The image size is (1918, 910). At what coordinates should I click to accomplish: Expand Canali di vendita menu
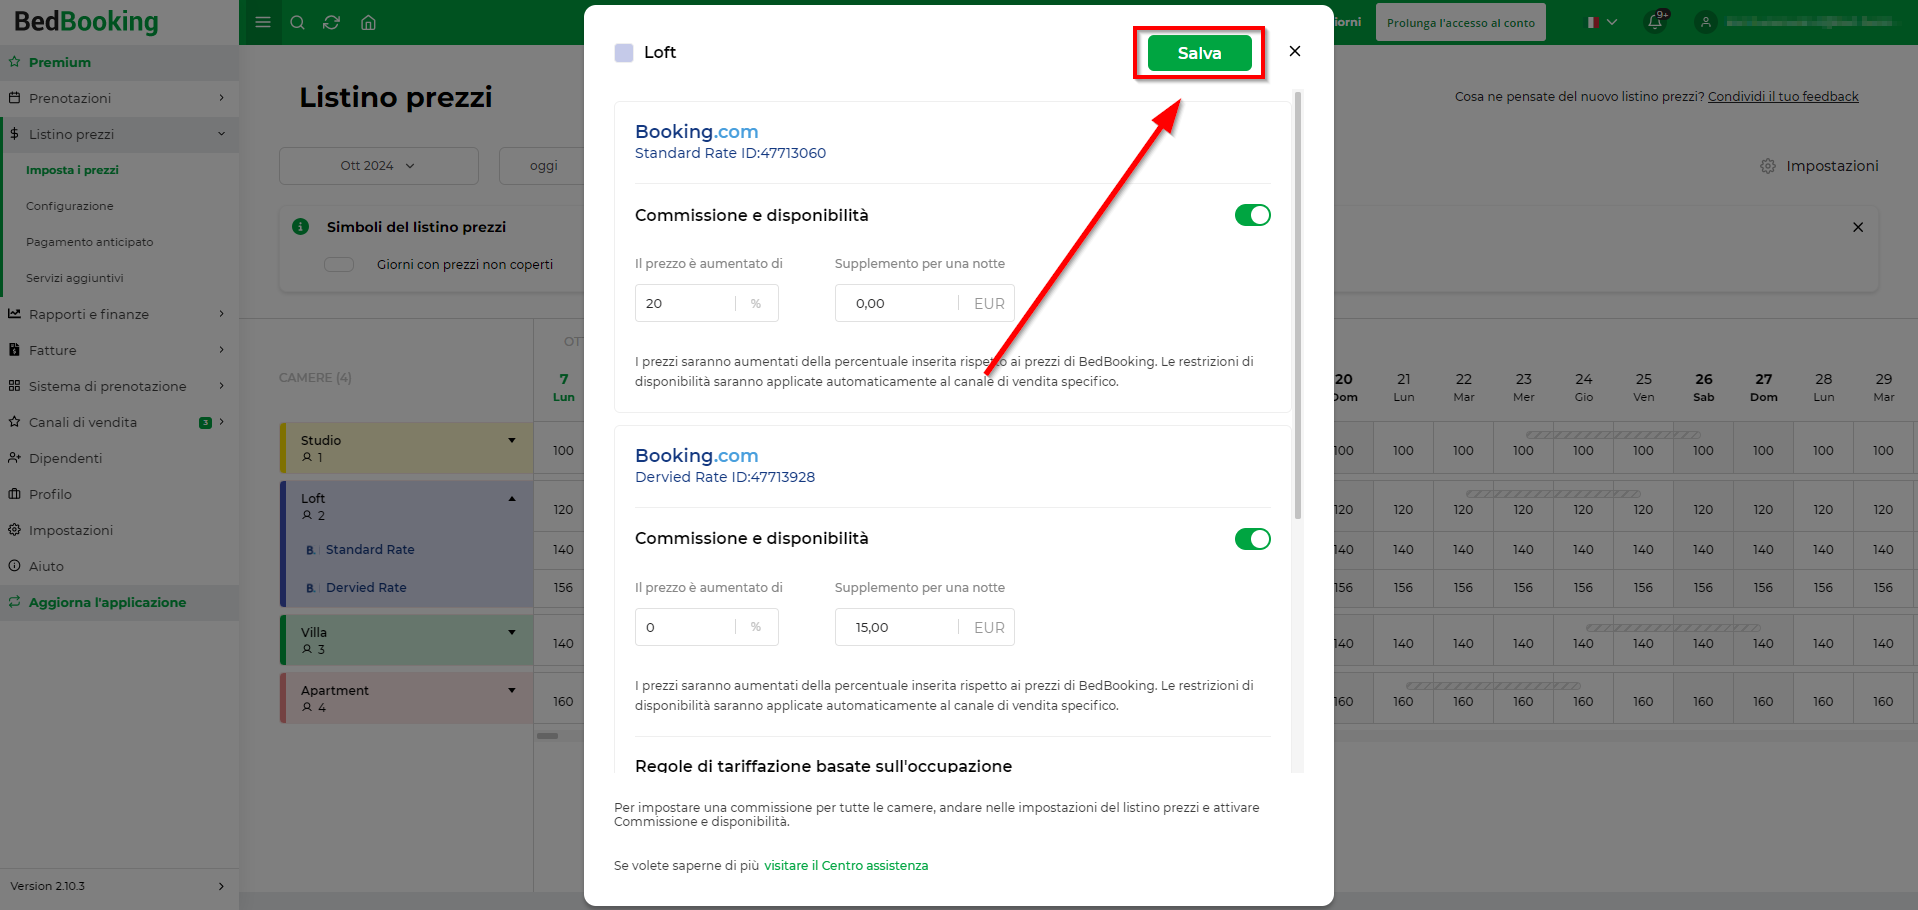118,422
